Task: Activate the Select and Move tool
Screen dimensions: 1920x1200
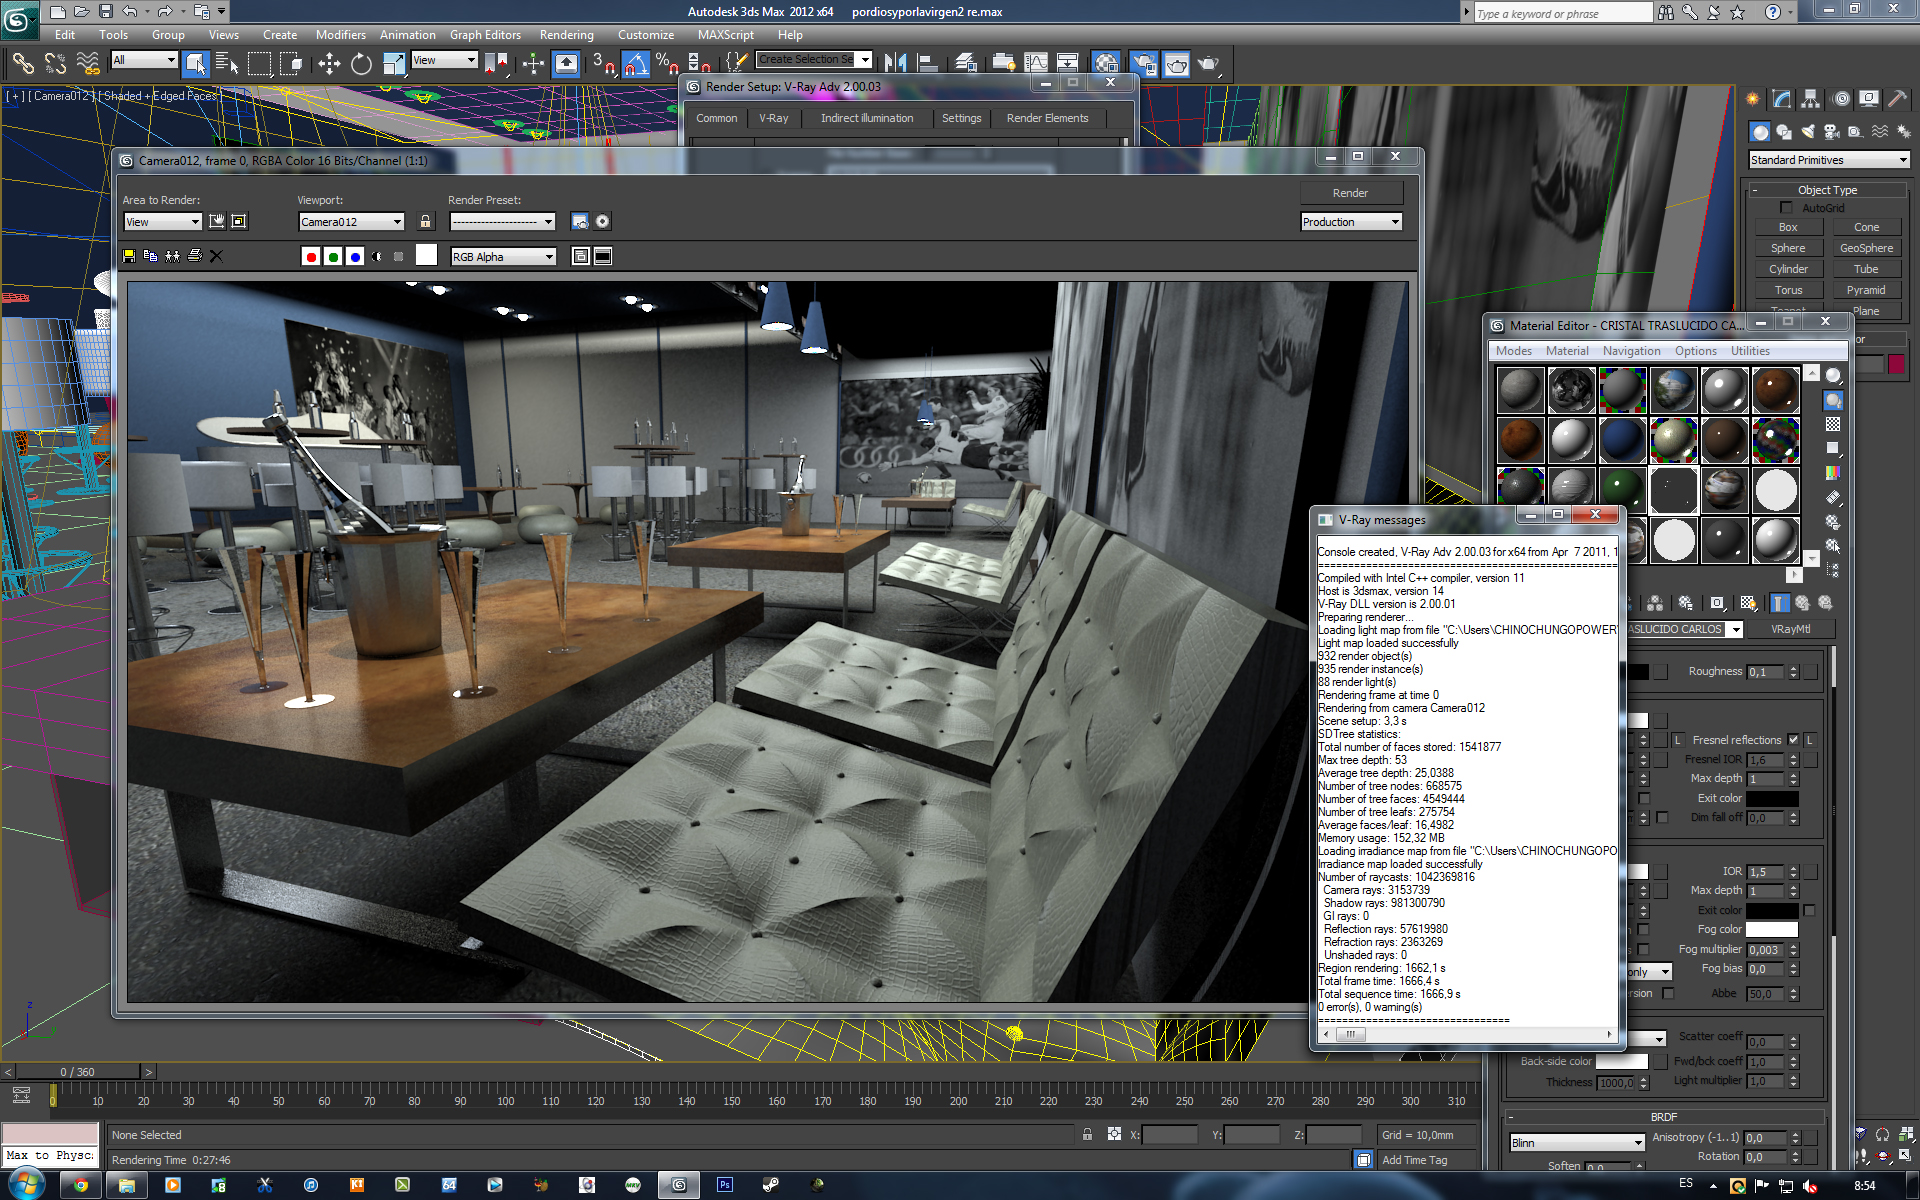Action: tap(329, 64)
